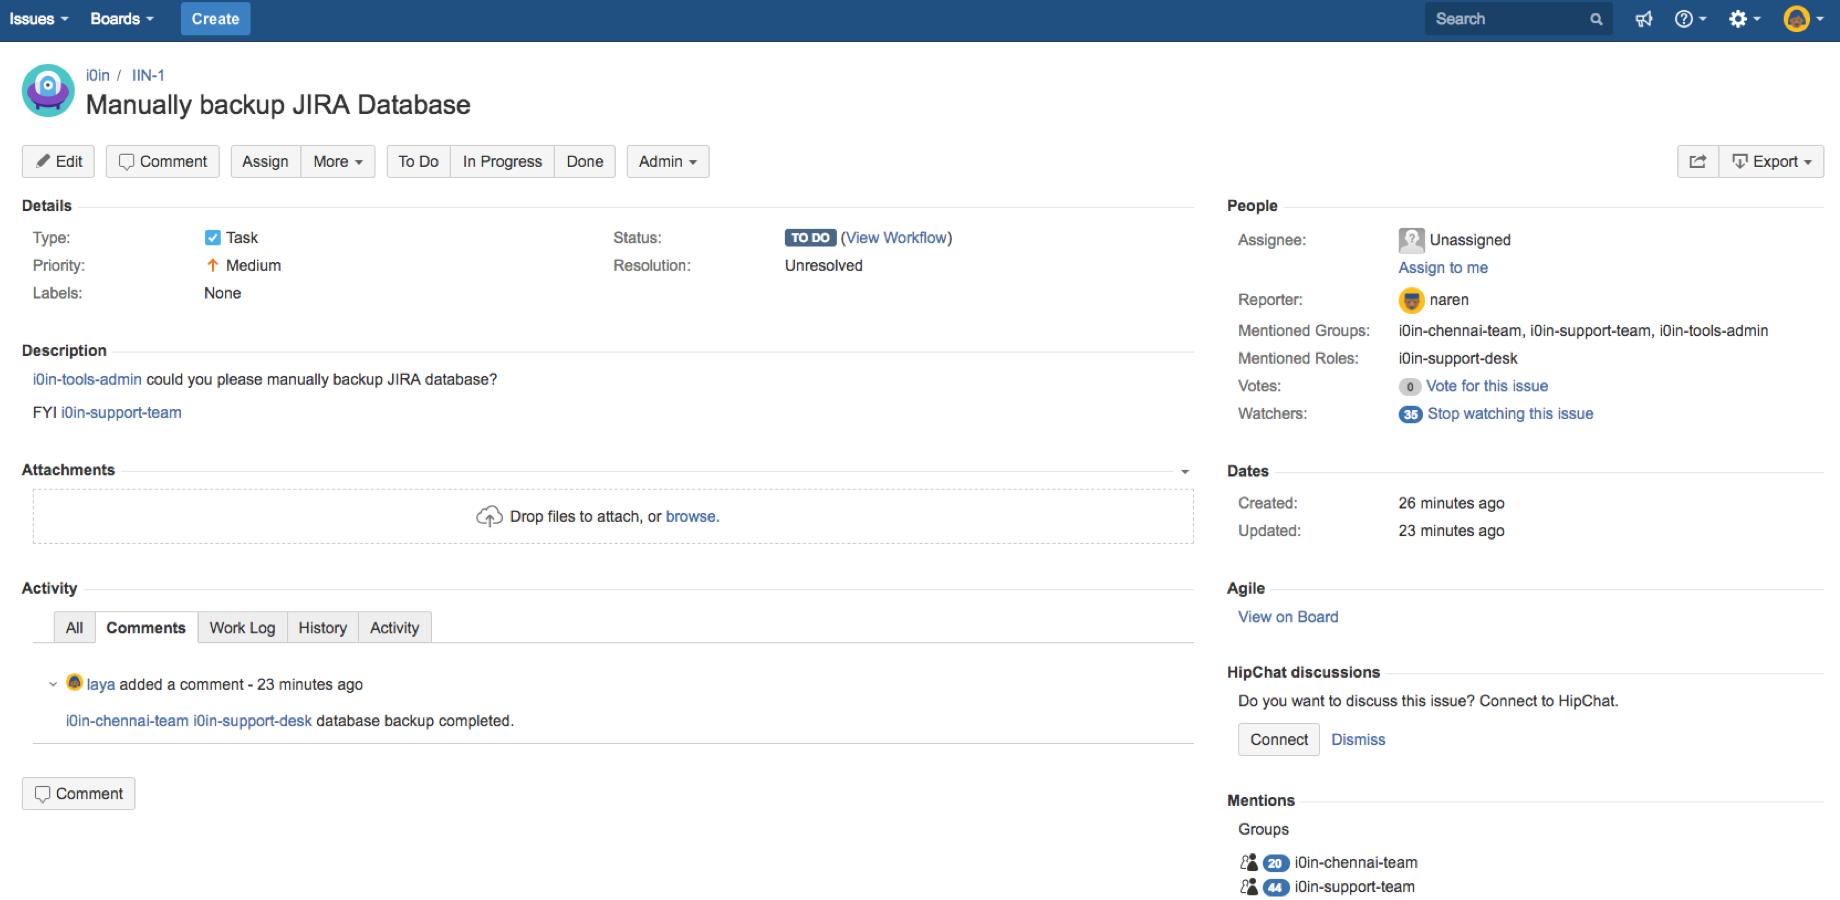
Task: Click the upload cloud icon in attachments
Action: pos(489,516)
